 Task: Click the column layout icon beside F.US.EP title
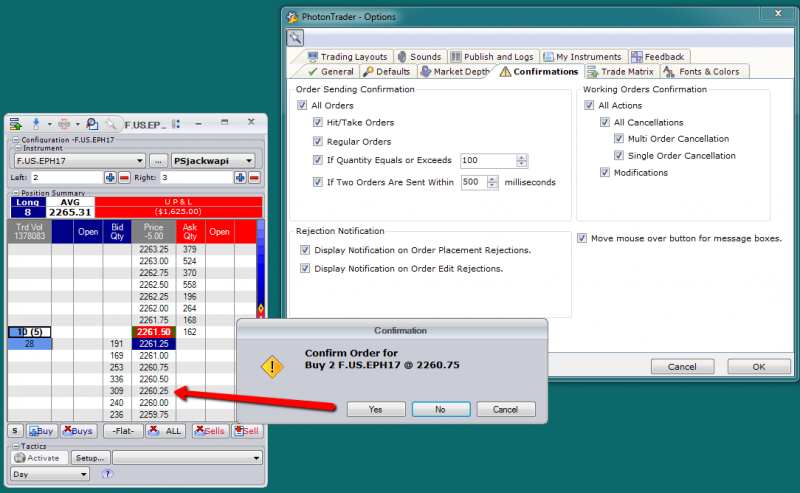[x=176, y=124]
